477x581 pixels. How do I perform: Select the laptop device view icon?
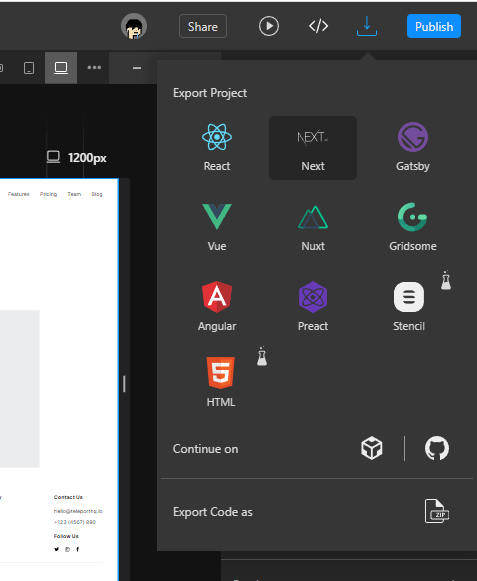(61, 68)
